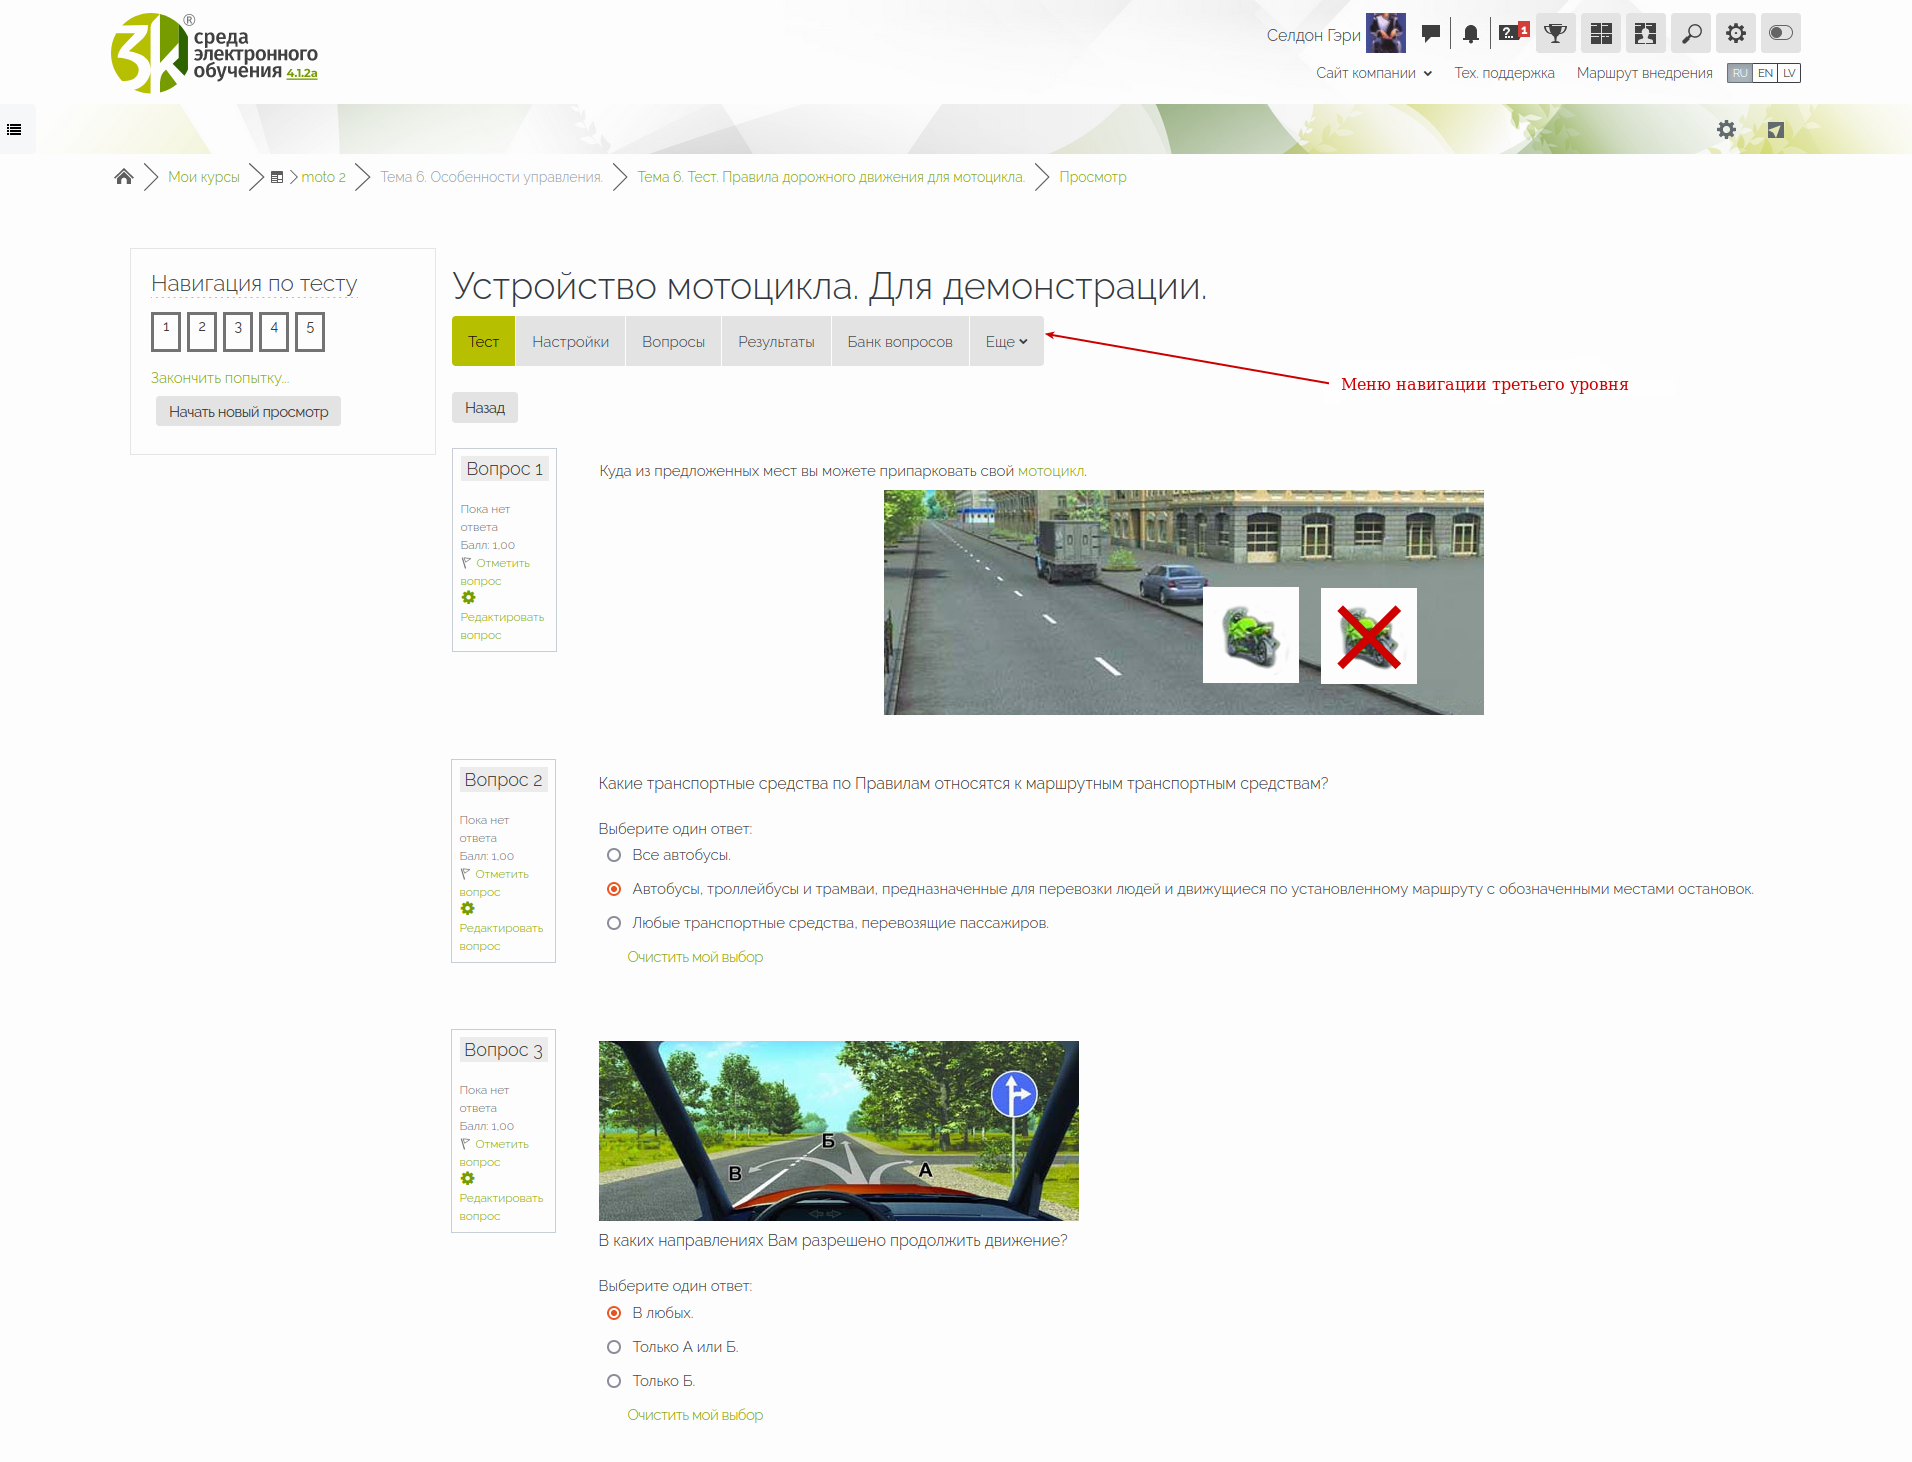Open the page settings gear in banner
The image size is (1912, 1462).
point(1726,130)
